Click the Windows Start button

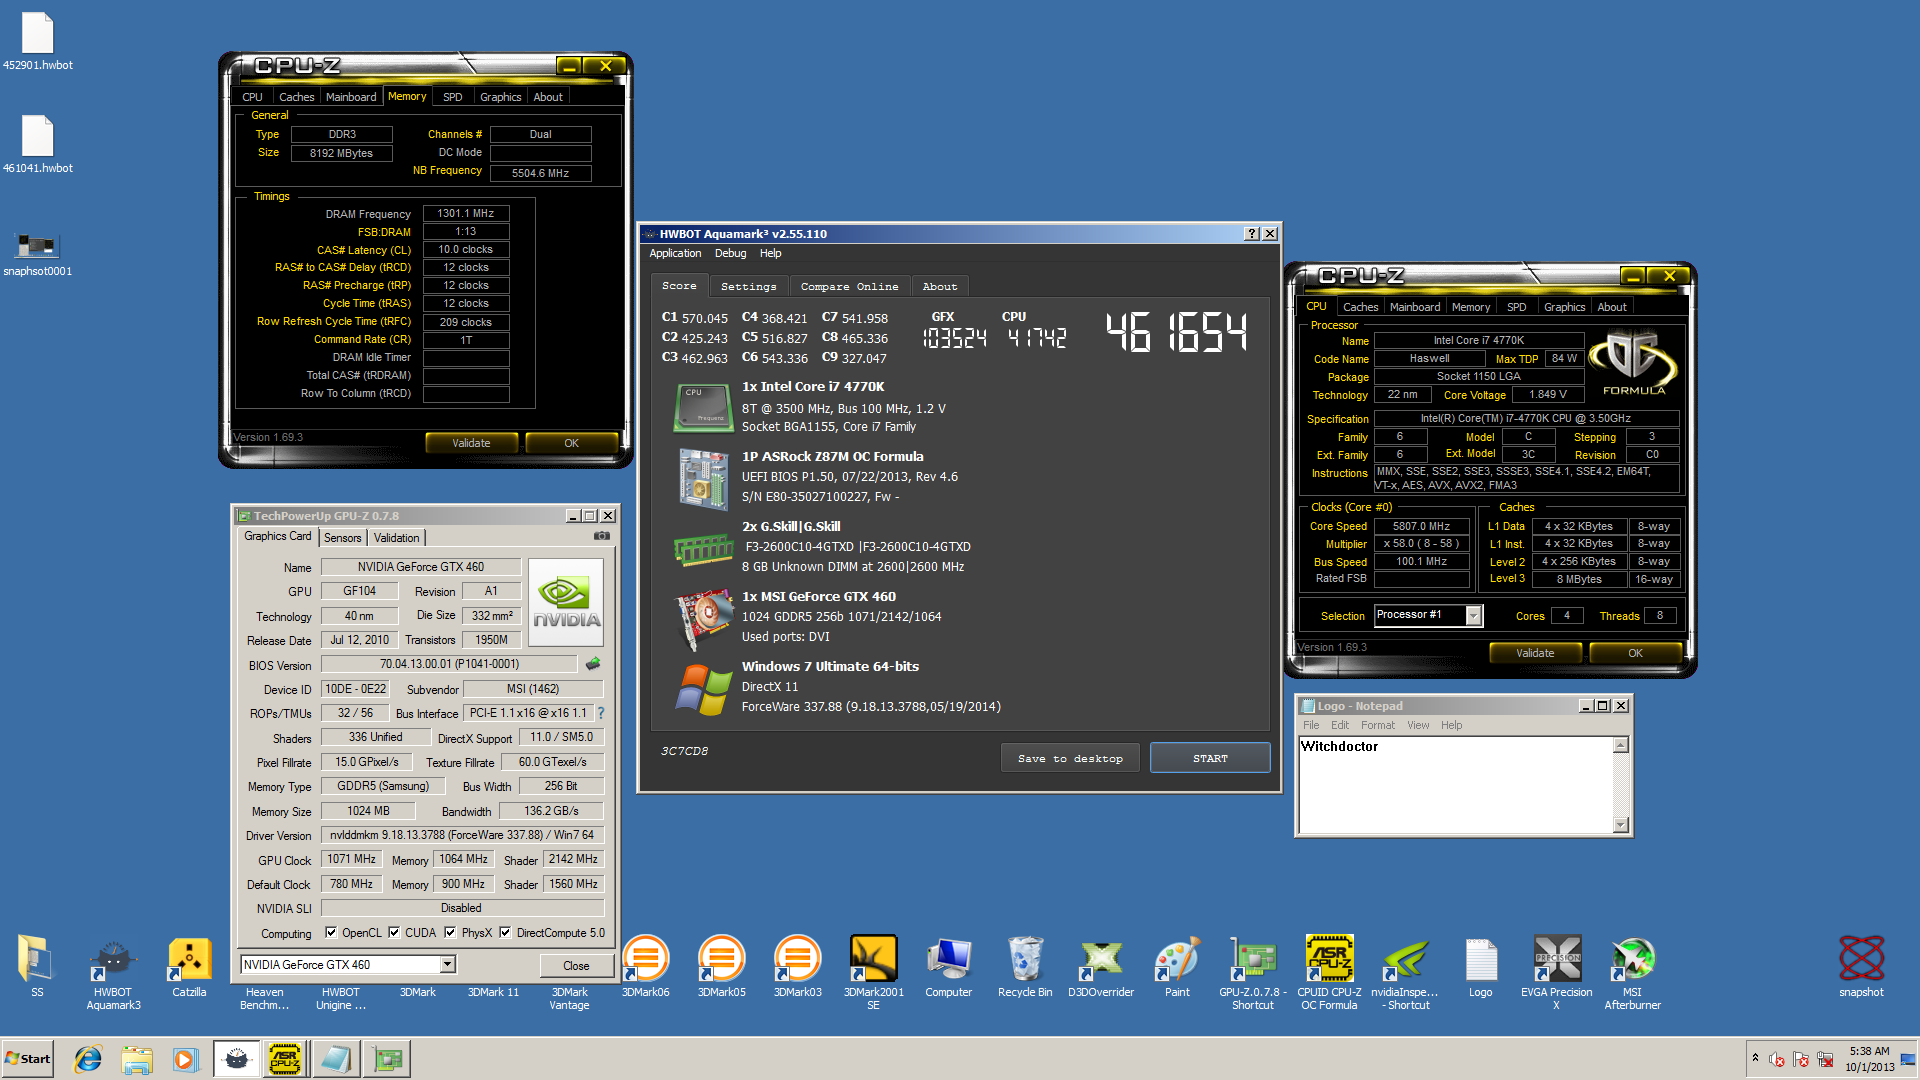tap(28, 1059)
